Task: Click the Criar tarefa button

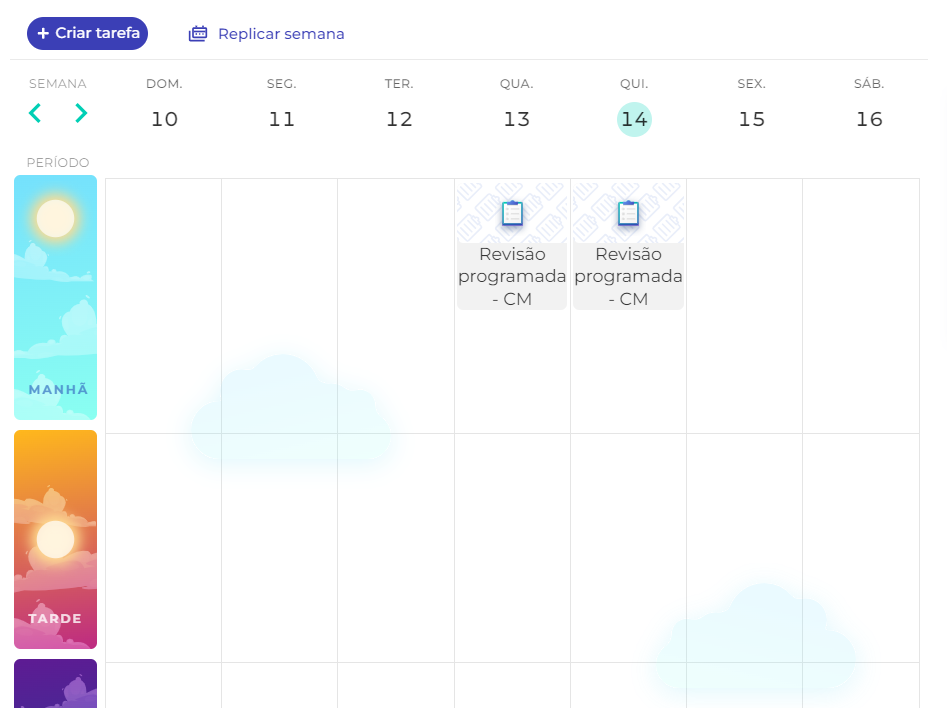Action: [x=88, y=33]
